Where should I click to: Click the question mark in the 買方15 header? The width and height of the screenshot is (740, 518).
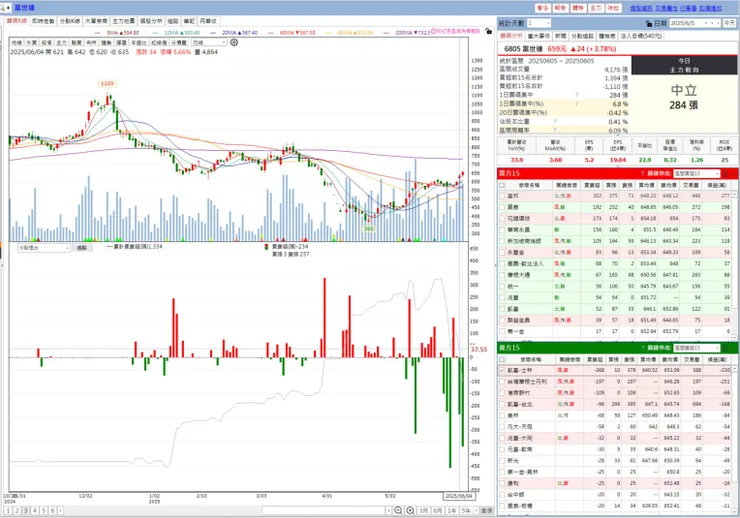click(x=642, y=174)
